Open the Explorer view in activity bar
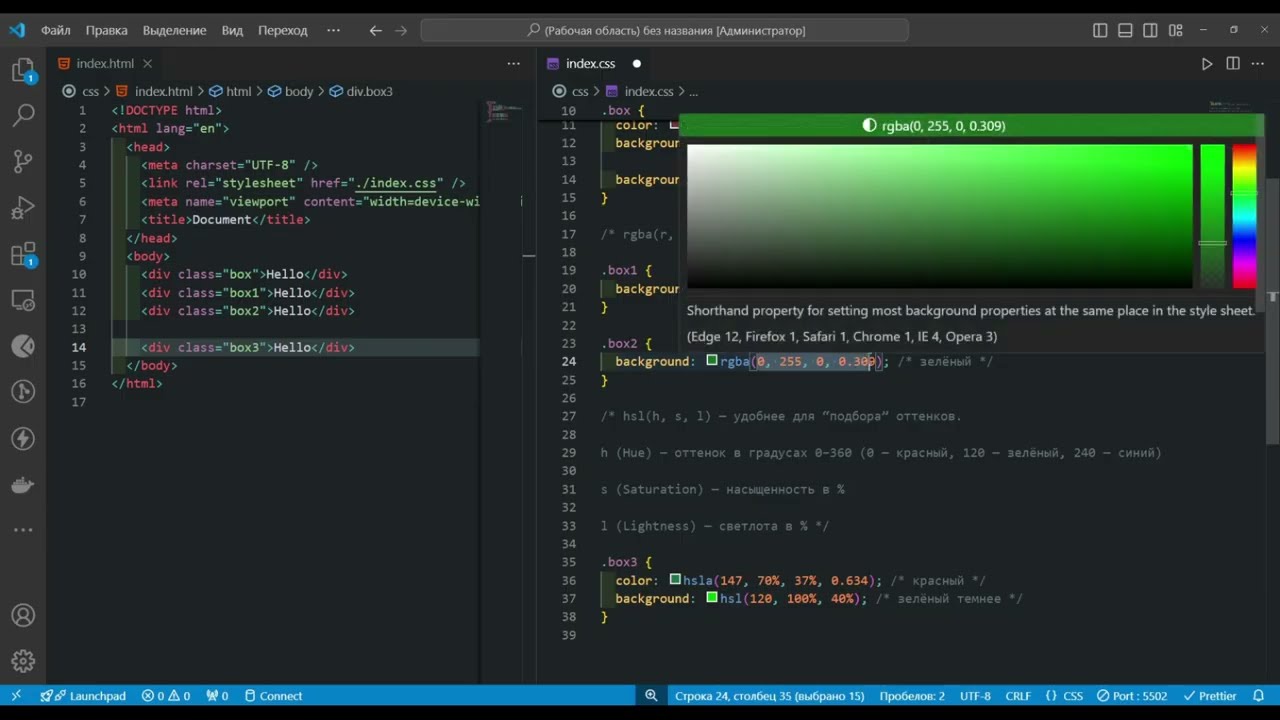The height and width of the screenshot is (720, 1280). click(x=23, y=70)
